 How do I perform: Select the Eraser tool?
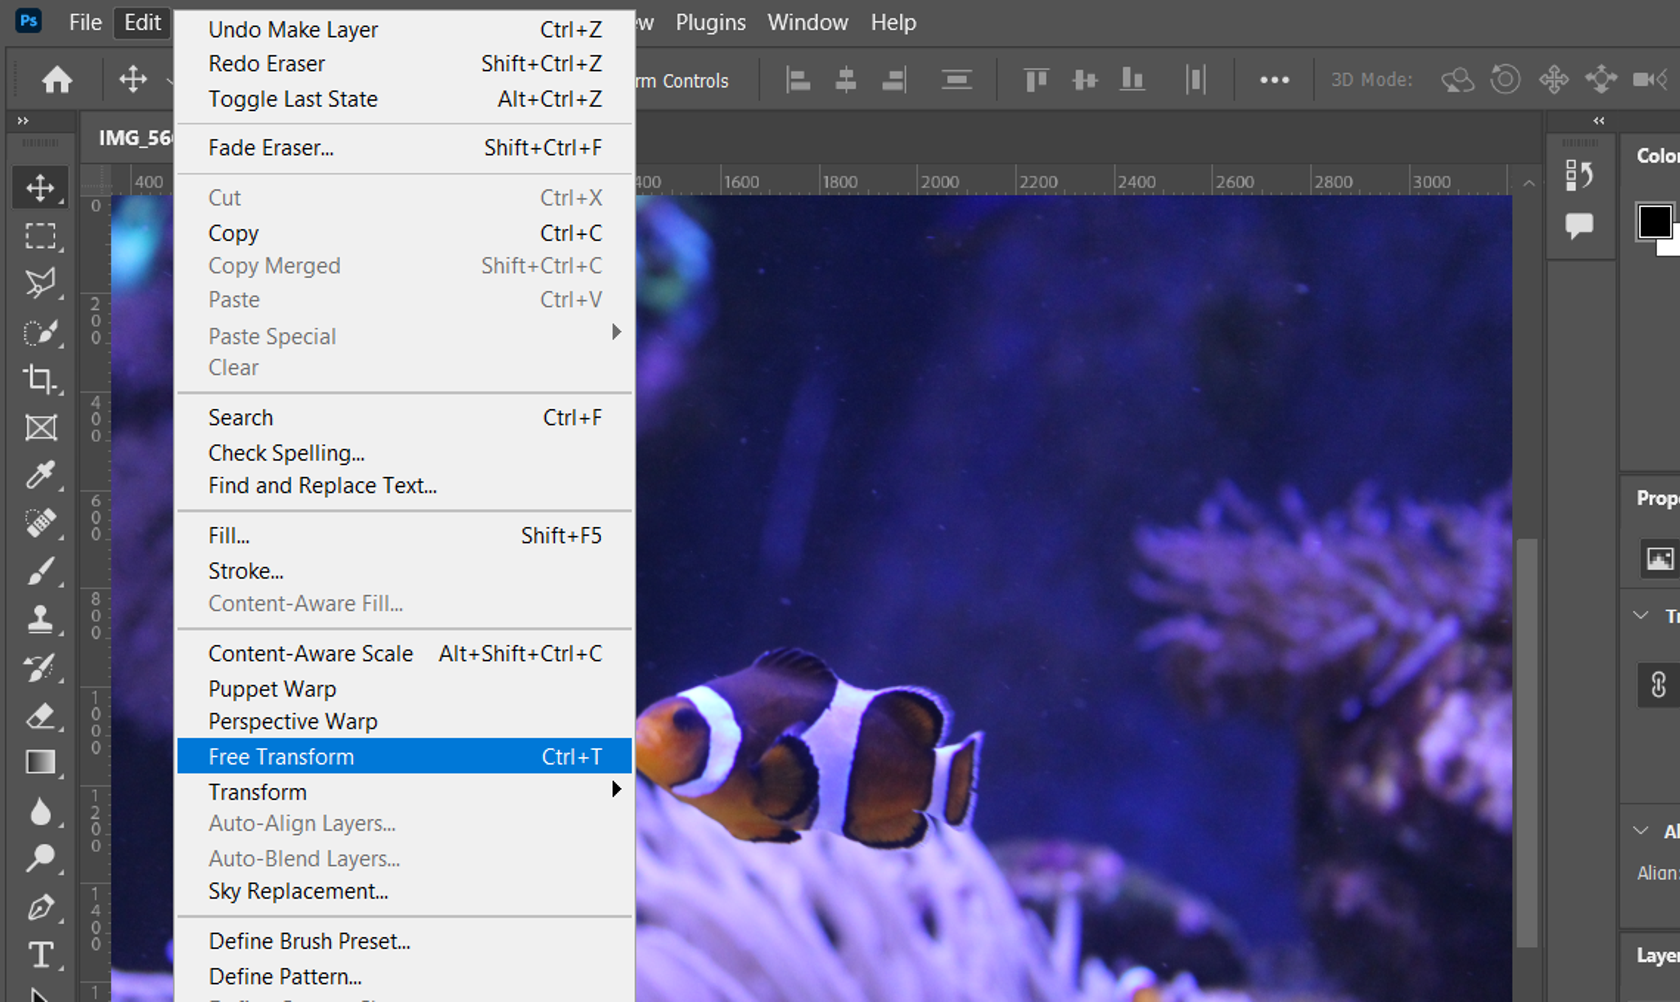[41, 716]
